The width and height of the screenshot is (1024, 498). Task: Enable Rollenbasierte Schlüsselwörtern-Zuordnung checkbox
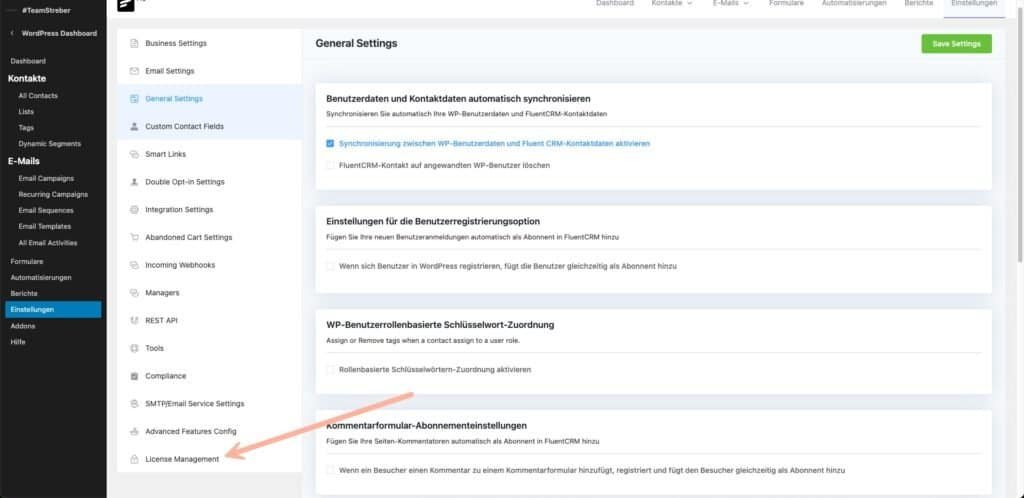(x=331, y=370)
